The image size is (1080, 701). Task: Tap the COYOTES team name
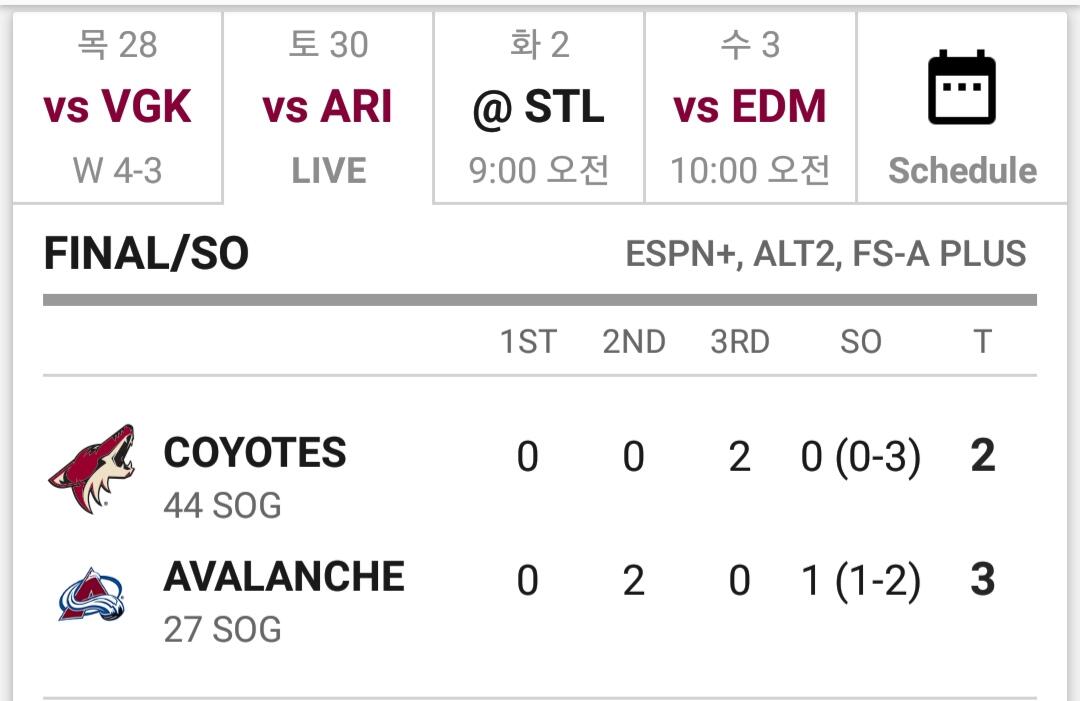tap(255, 453)
